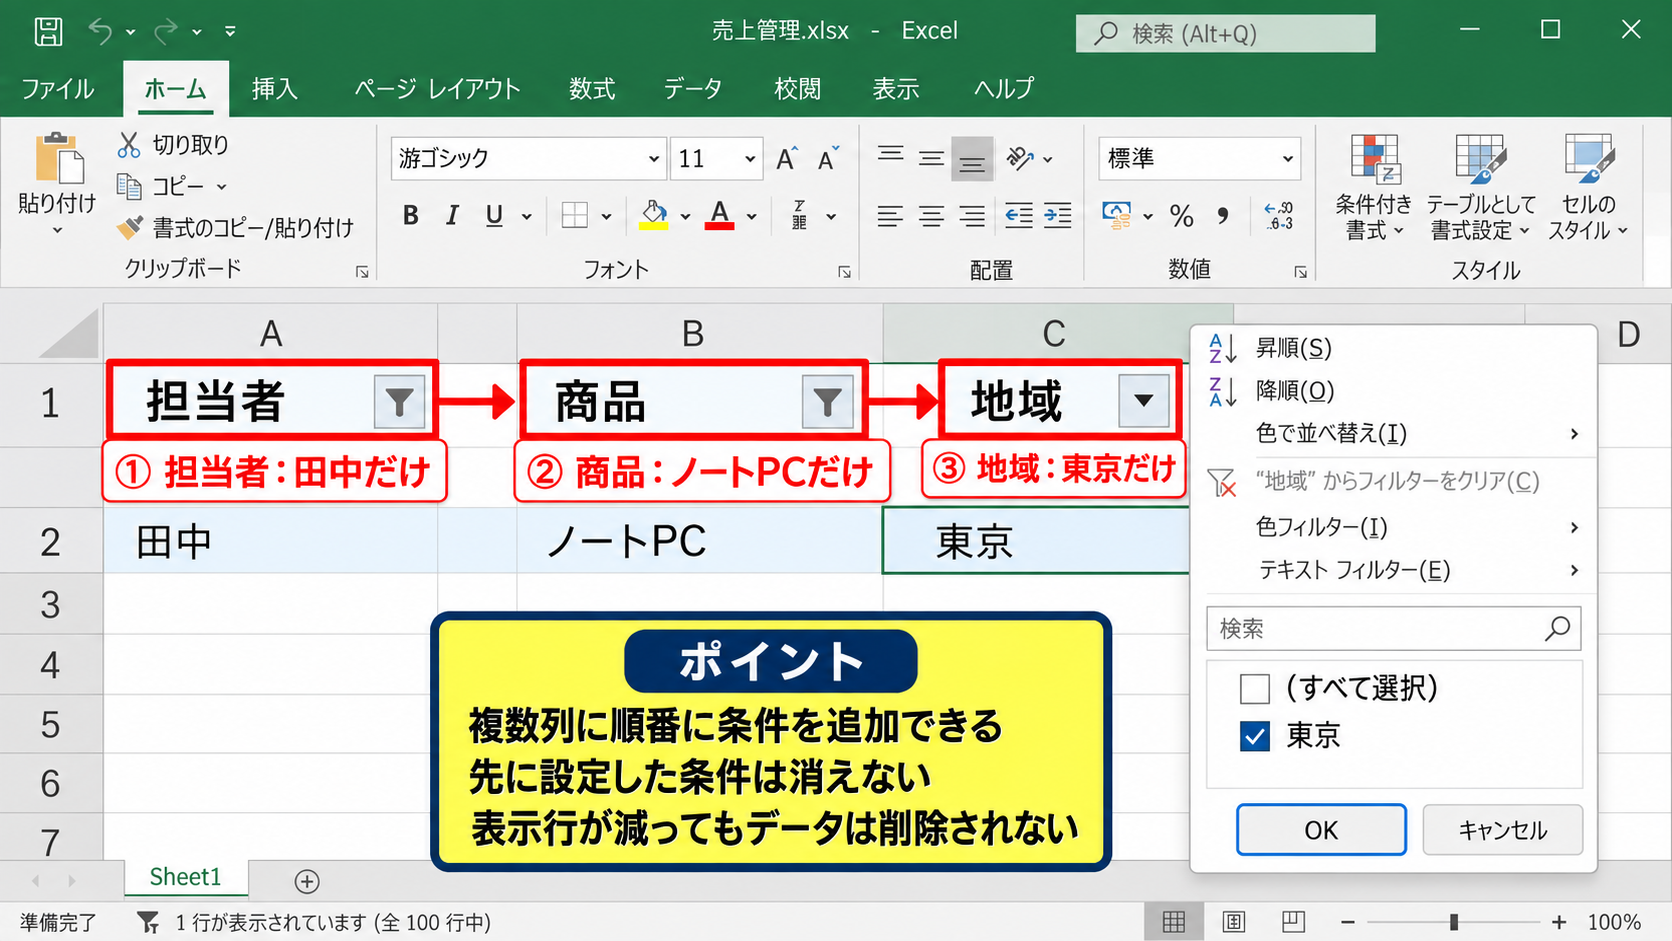Decrease font size with small A icon
This screenshot has width=1672, height=941.
[x=828, y=159]
